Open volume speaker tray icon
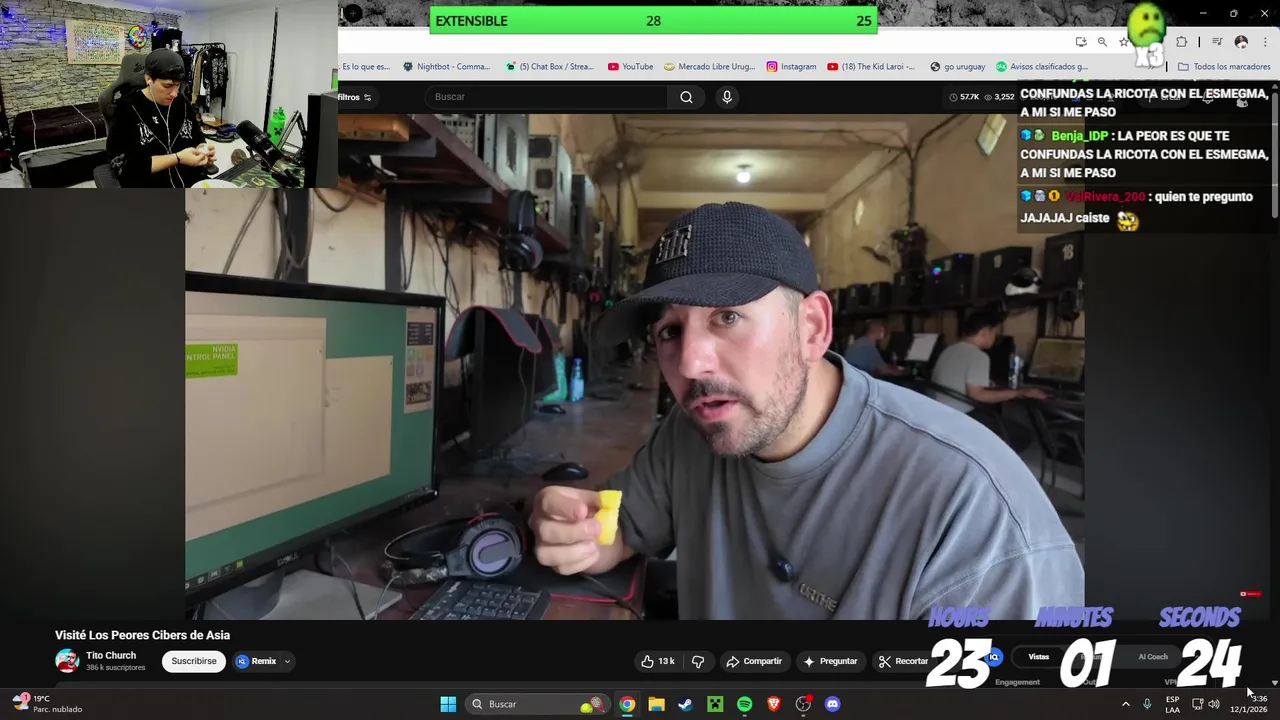 (1213, 704)
